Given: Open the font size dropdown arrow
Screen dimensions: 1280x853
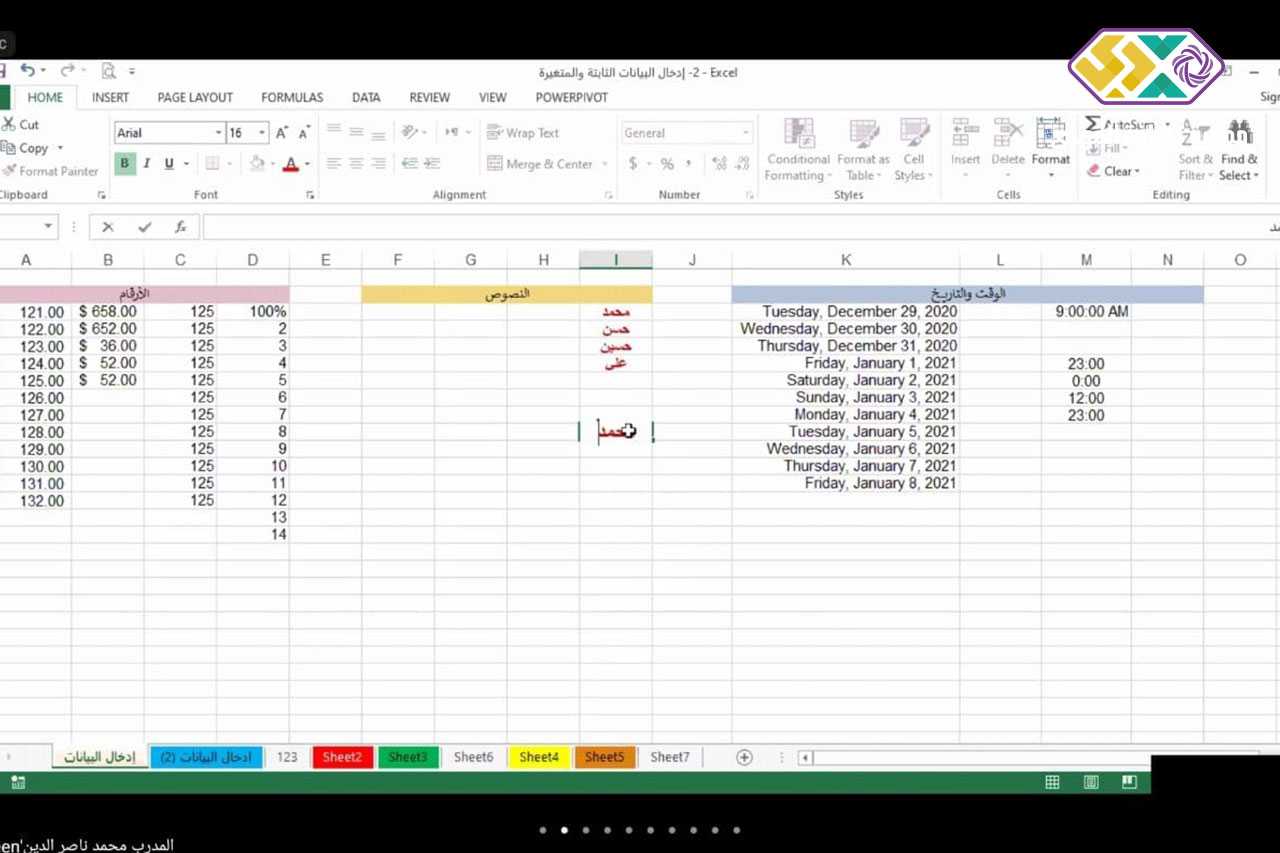Looking at the screenshot, I should click(263, 133).
